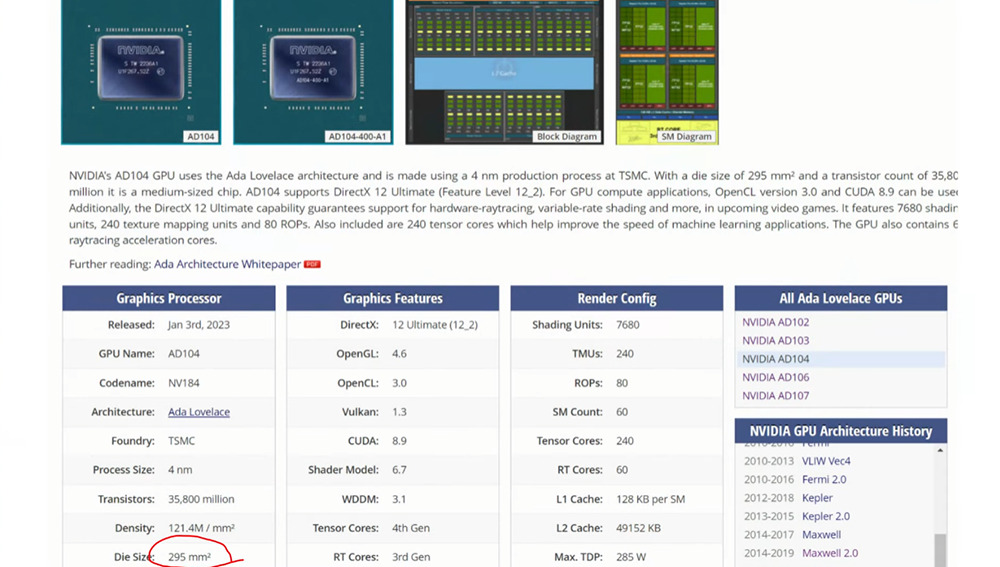Click the Shader Model value '6.7'

tap(399, 470)
